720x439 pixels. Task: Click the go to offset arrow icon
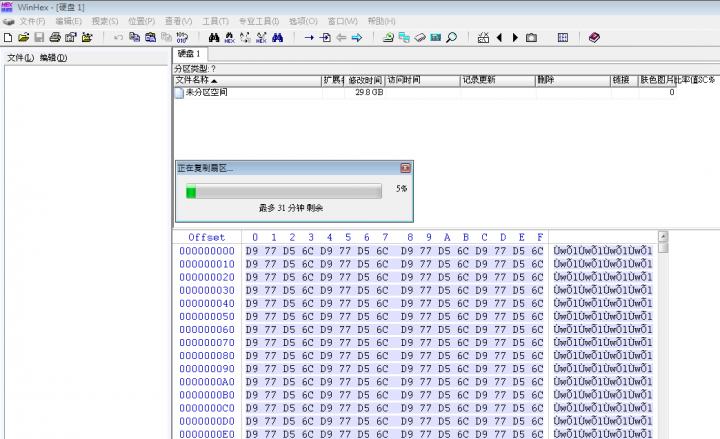[309, 38]
